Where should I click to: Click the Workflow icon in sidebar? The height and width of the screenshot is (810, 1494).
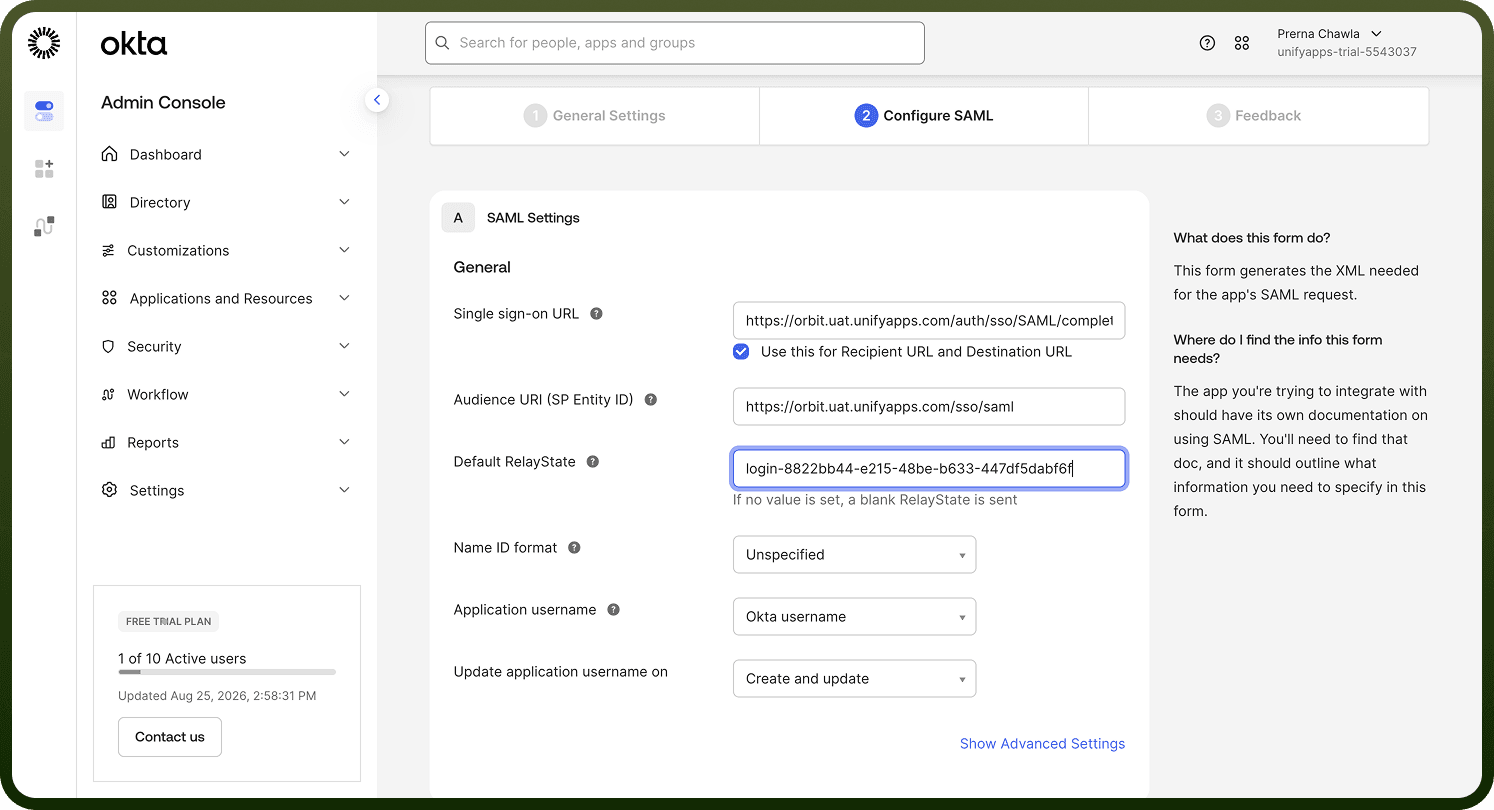point(108,394)
